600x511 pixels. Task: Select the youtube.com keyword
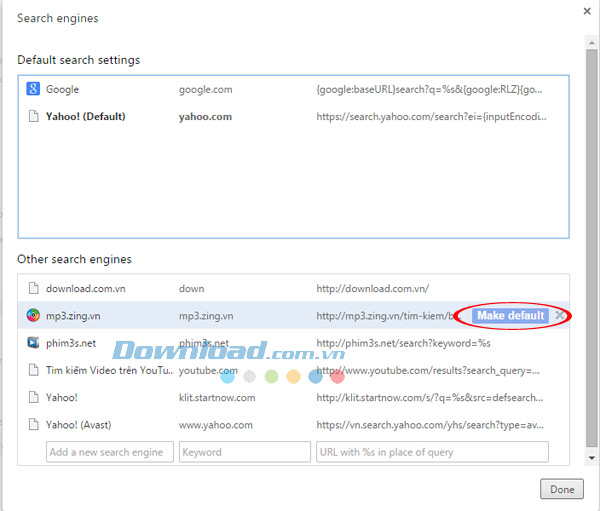tap(208, 371)
